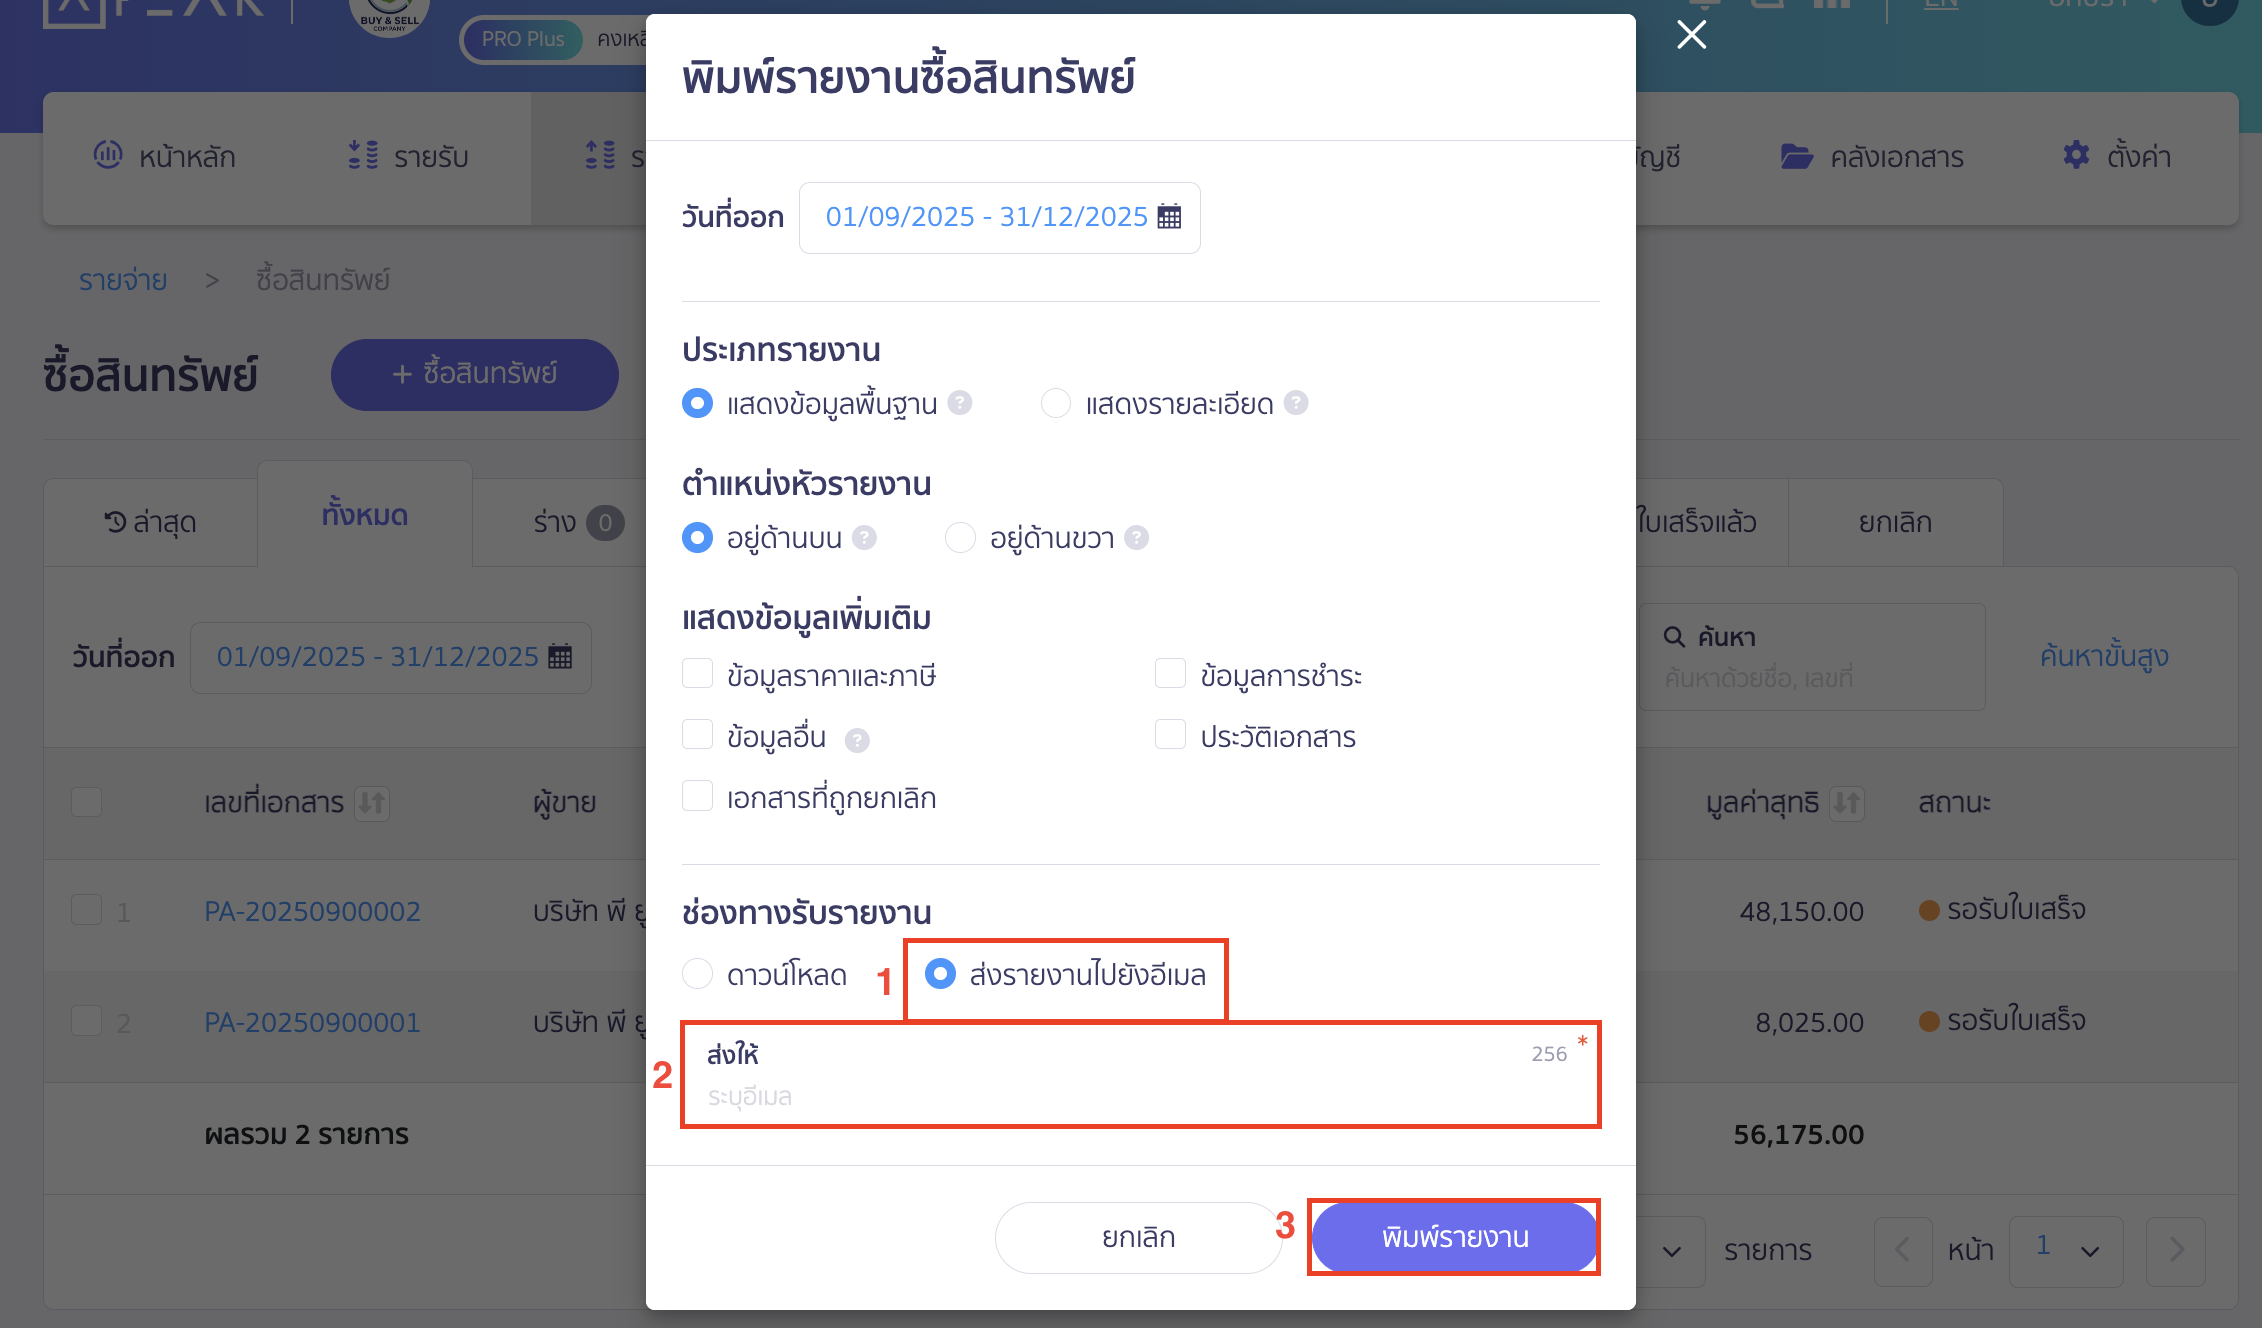
Task: Sort using the arrows beside มูลค่าสุทธิ
Action: [x=1845, y=803]
